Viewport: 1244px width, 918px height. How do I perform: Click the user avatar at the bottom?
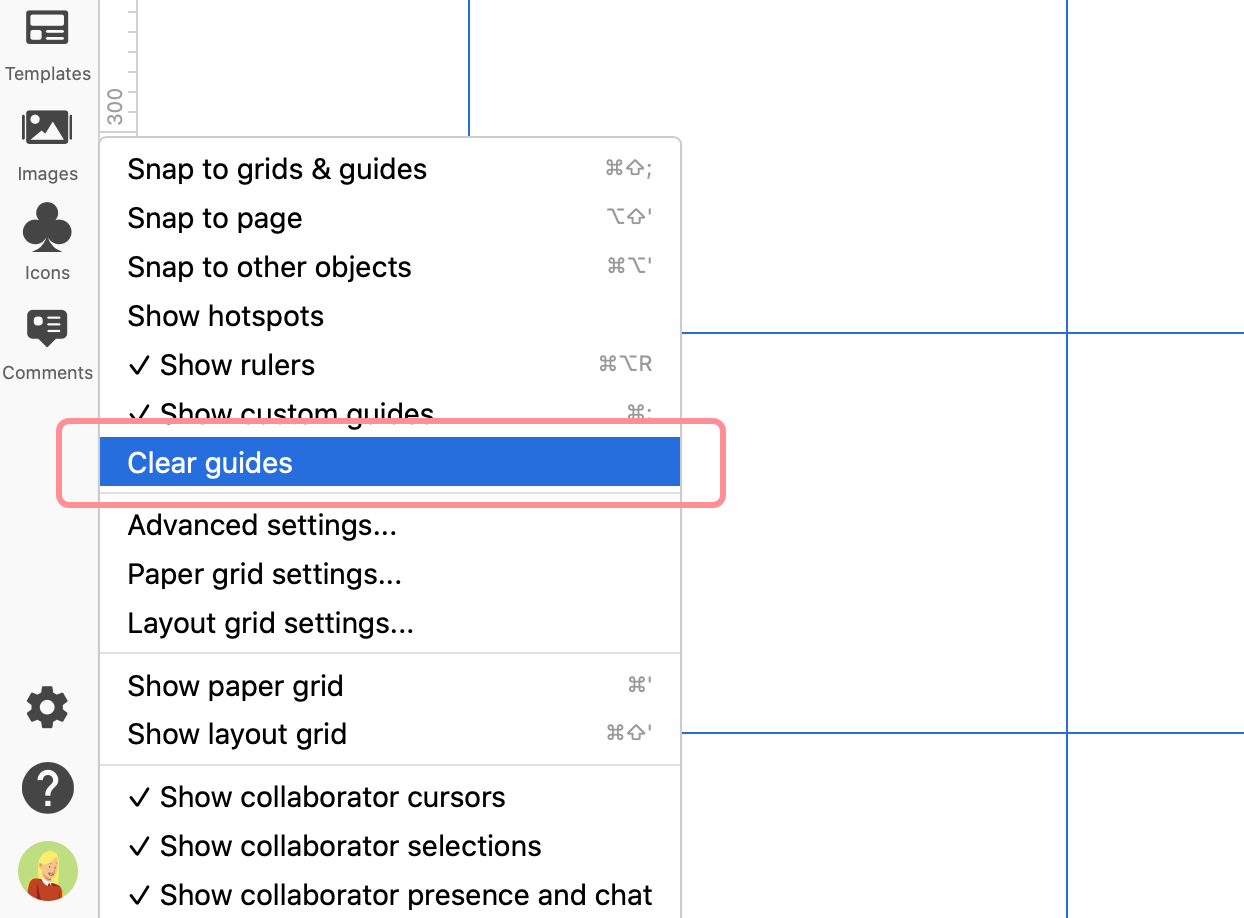coord(47,871)
